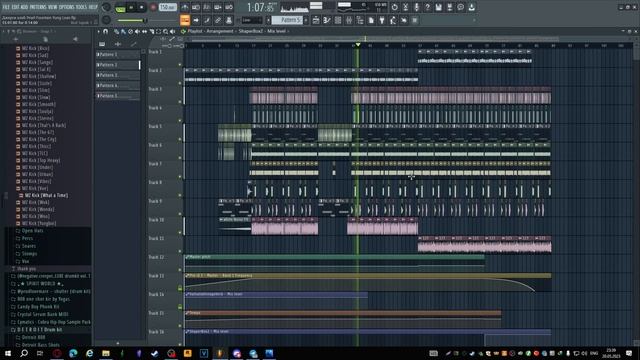
Task: Toggle Pattern/Song mode button
Action: coord(120,7)
